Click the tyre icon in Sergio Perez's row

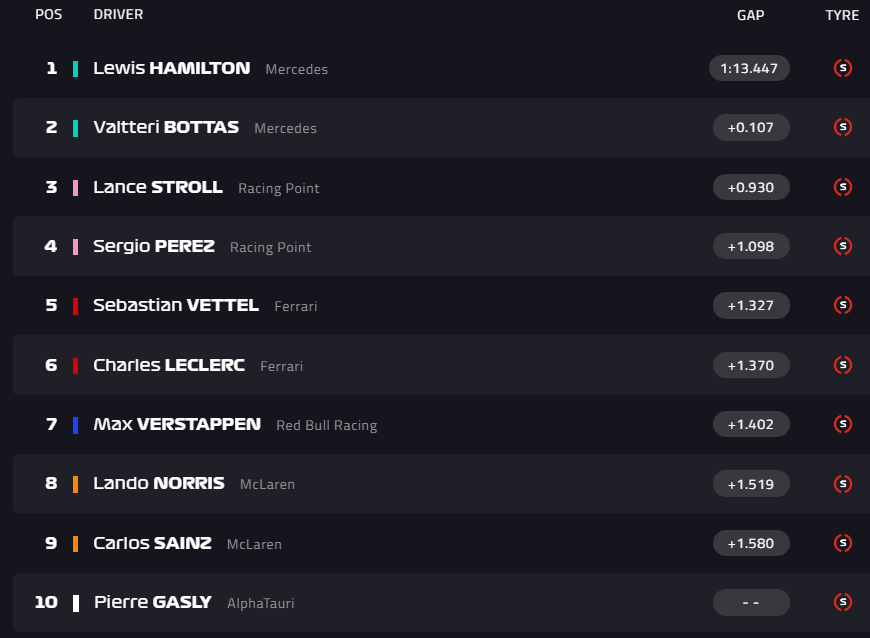click(843, 246)
